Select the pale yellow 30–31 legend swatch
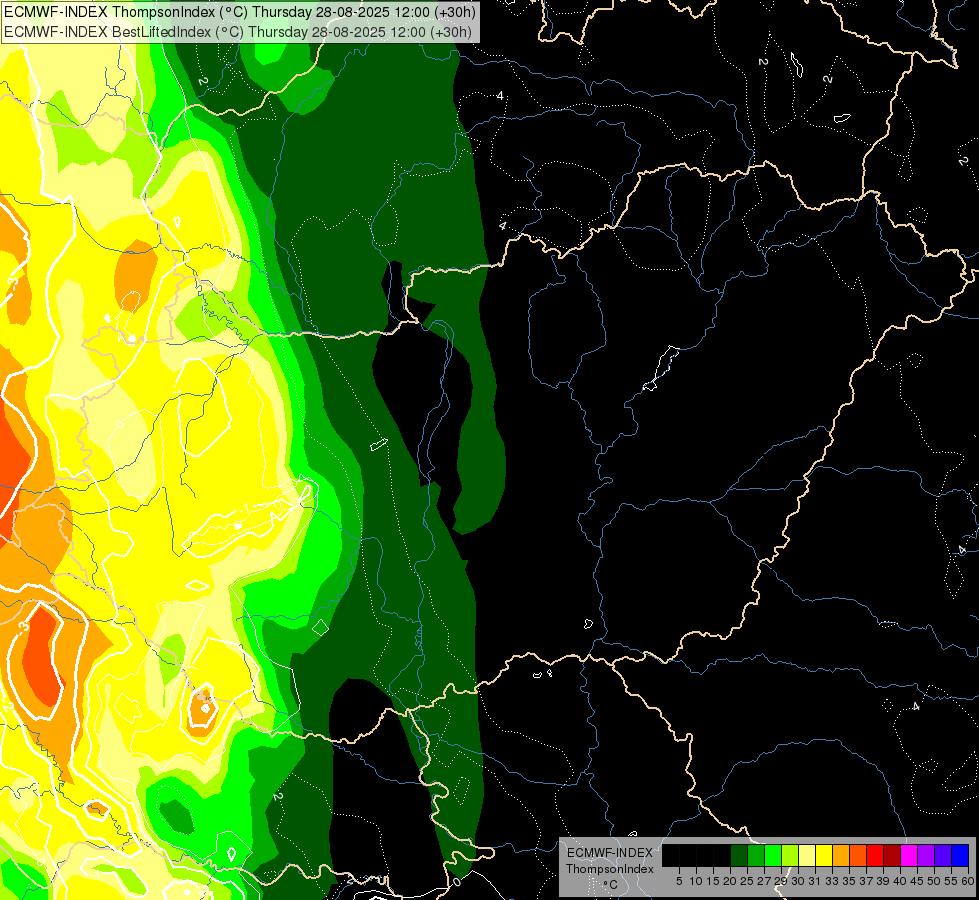979x900 pixels. (x=807, y=855)
